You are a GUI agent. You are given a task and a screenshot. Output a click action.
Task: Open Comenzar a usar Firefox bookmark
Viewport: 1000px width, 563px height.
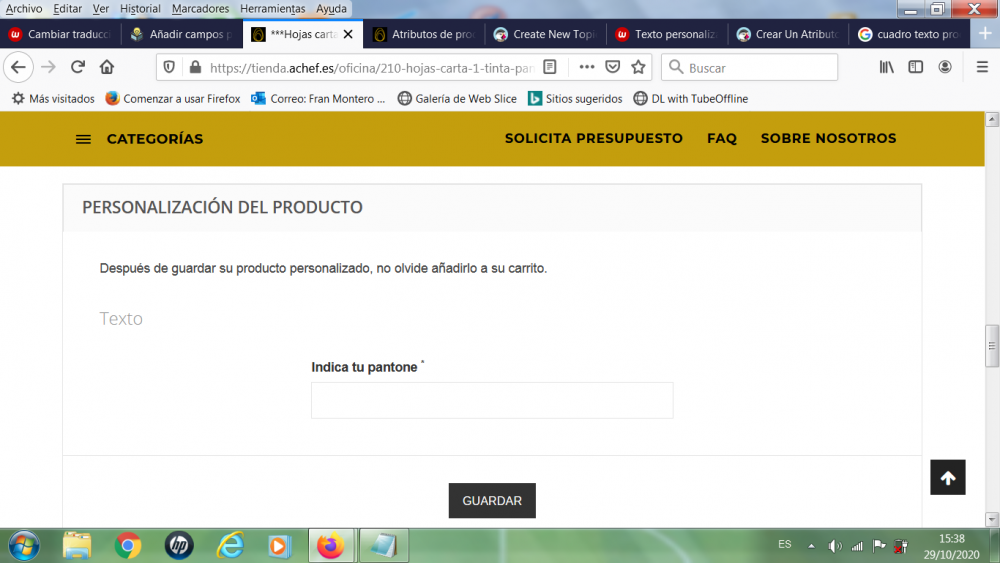(173, 99)
